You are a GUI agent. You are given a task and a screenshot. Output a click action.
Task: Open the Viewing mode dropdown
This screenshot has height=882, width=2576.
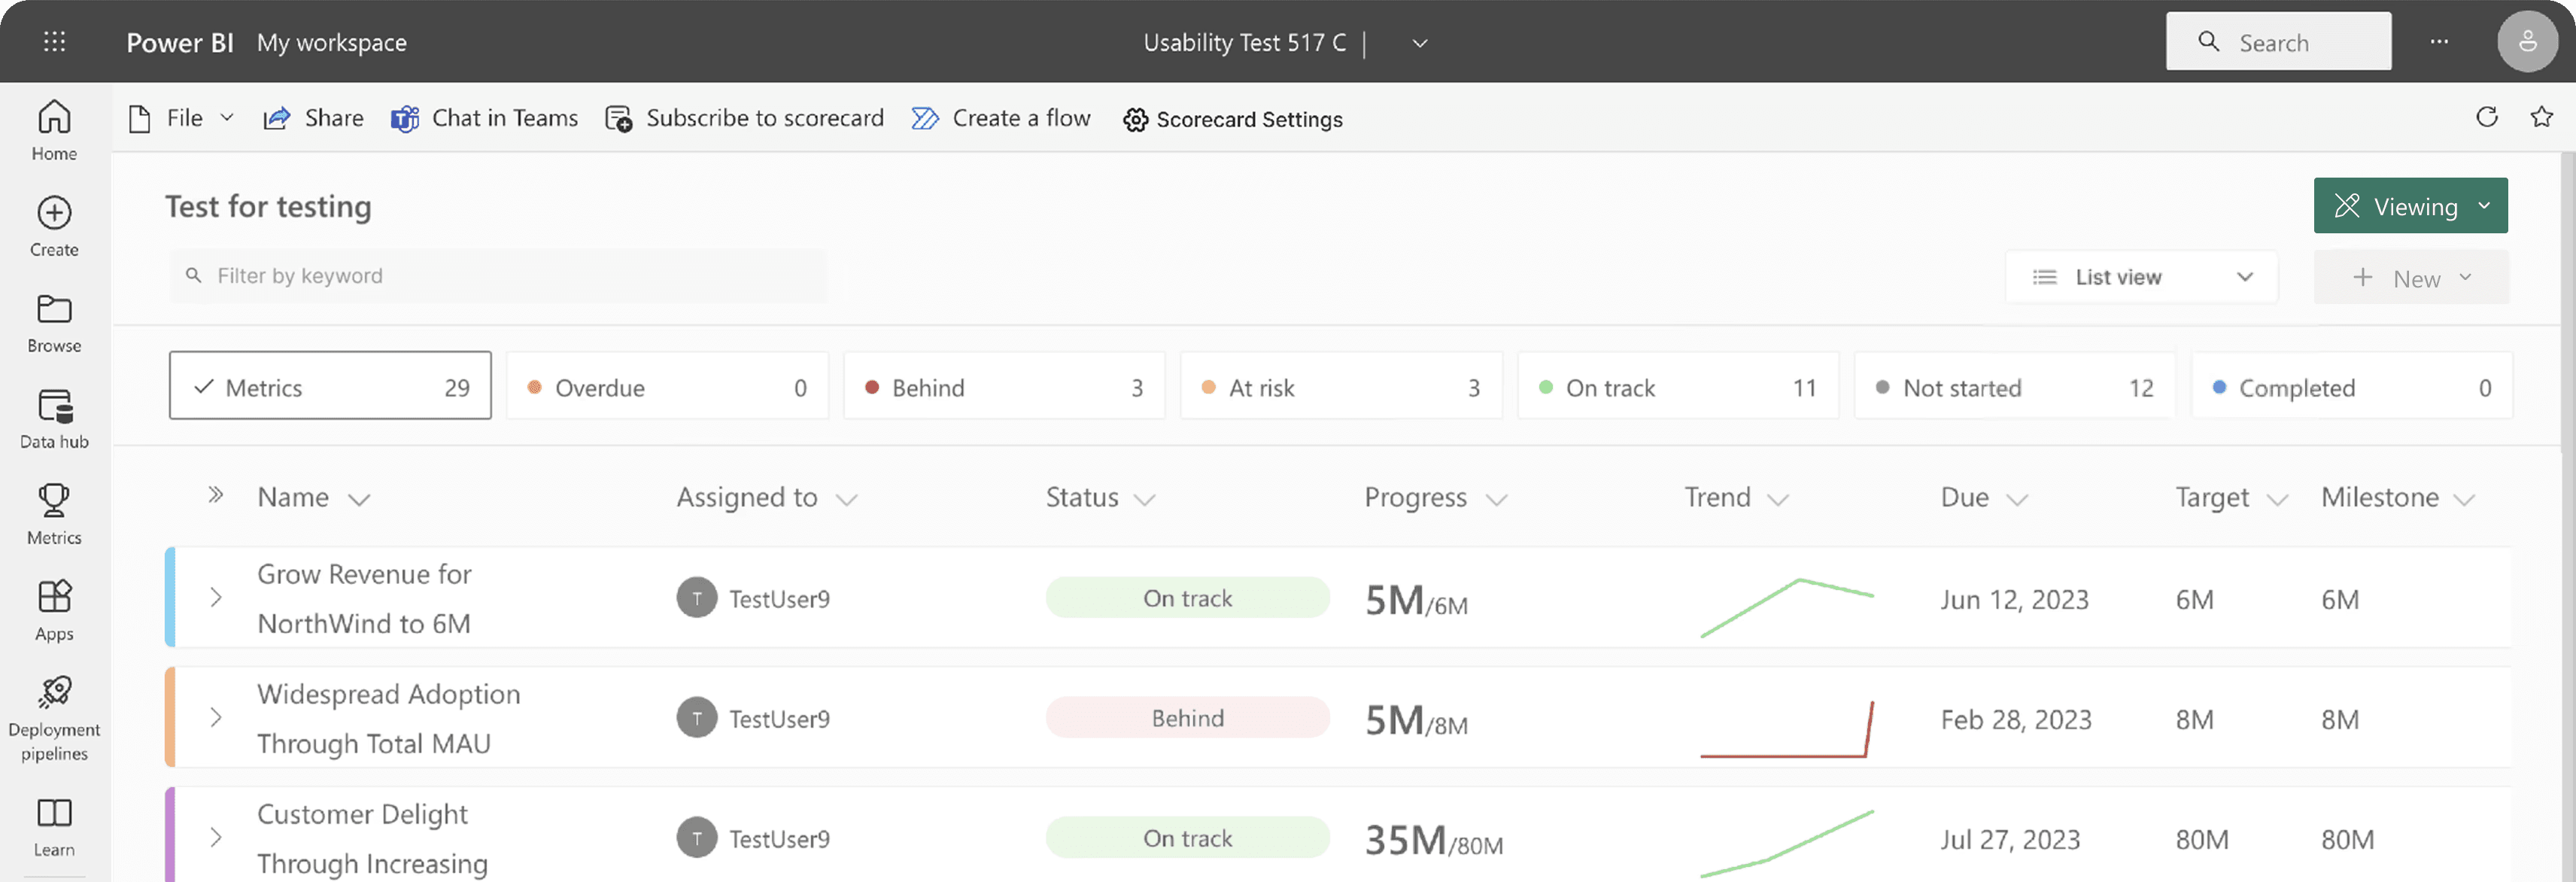point(2409,206)
